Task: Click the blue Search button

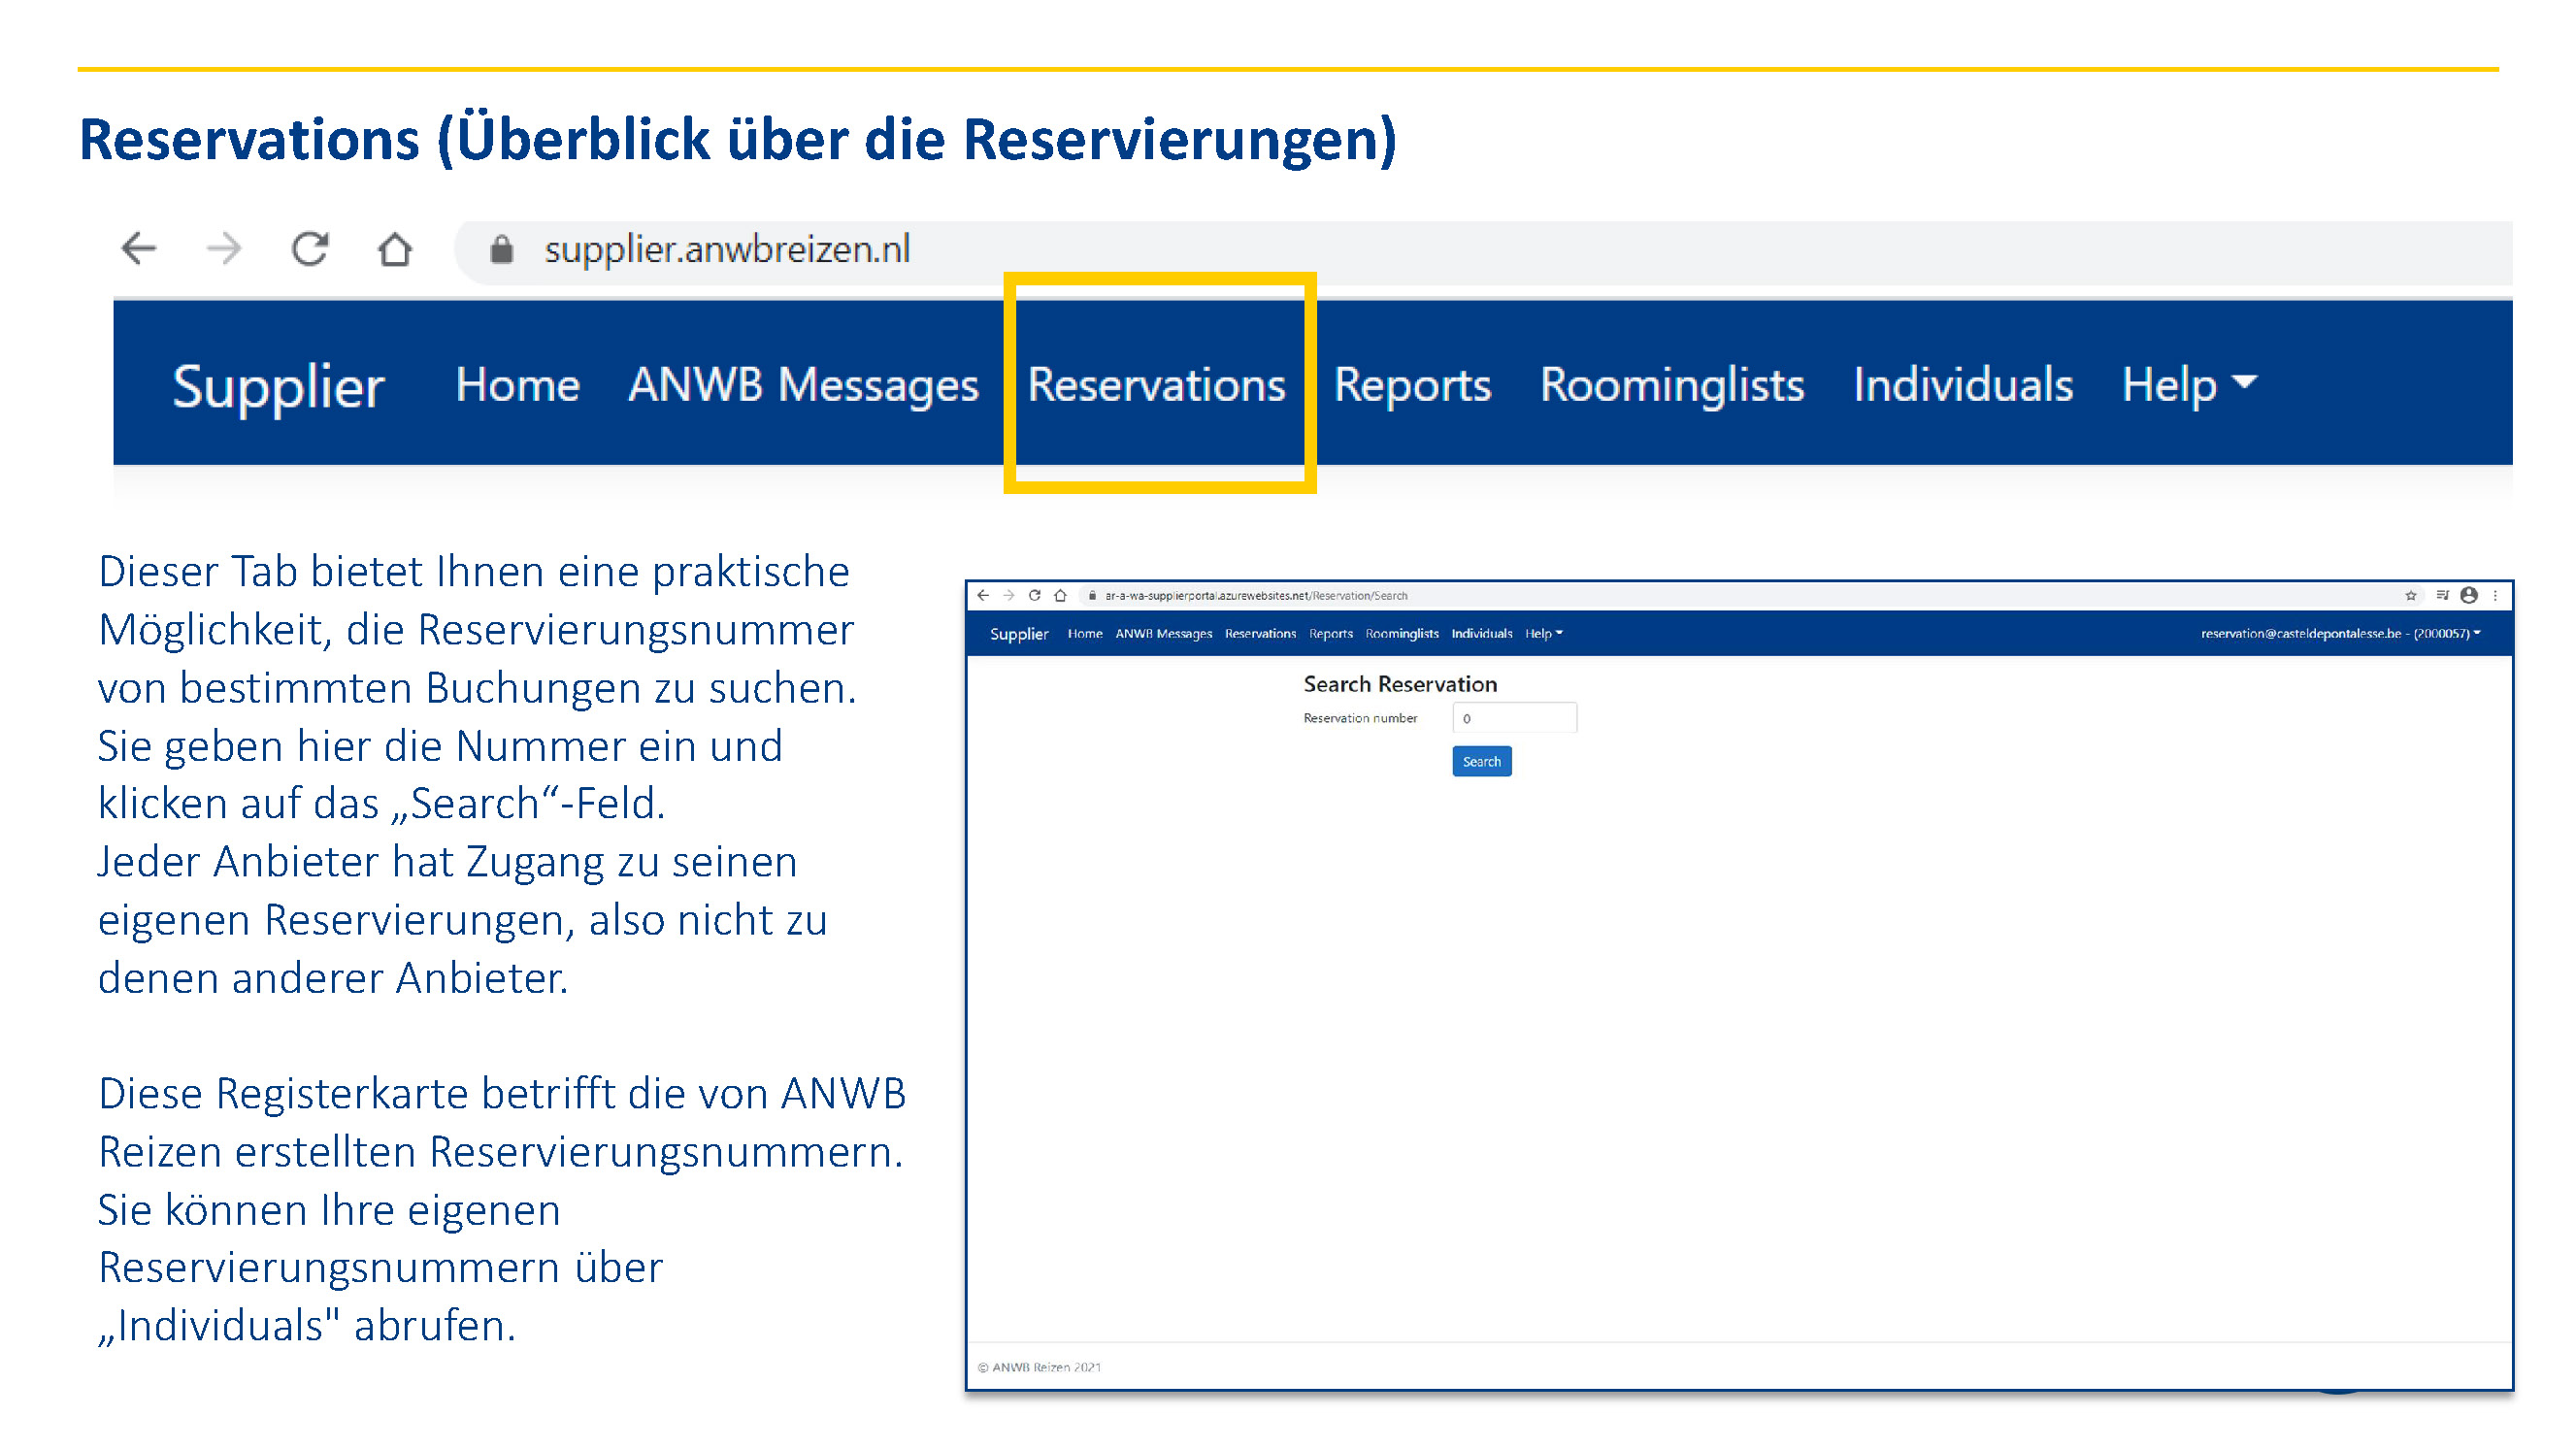Action: (1482, 763)
